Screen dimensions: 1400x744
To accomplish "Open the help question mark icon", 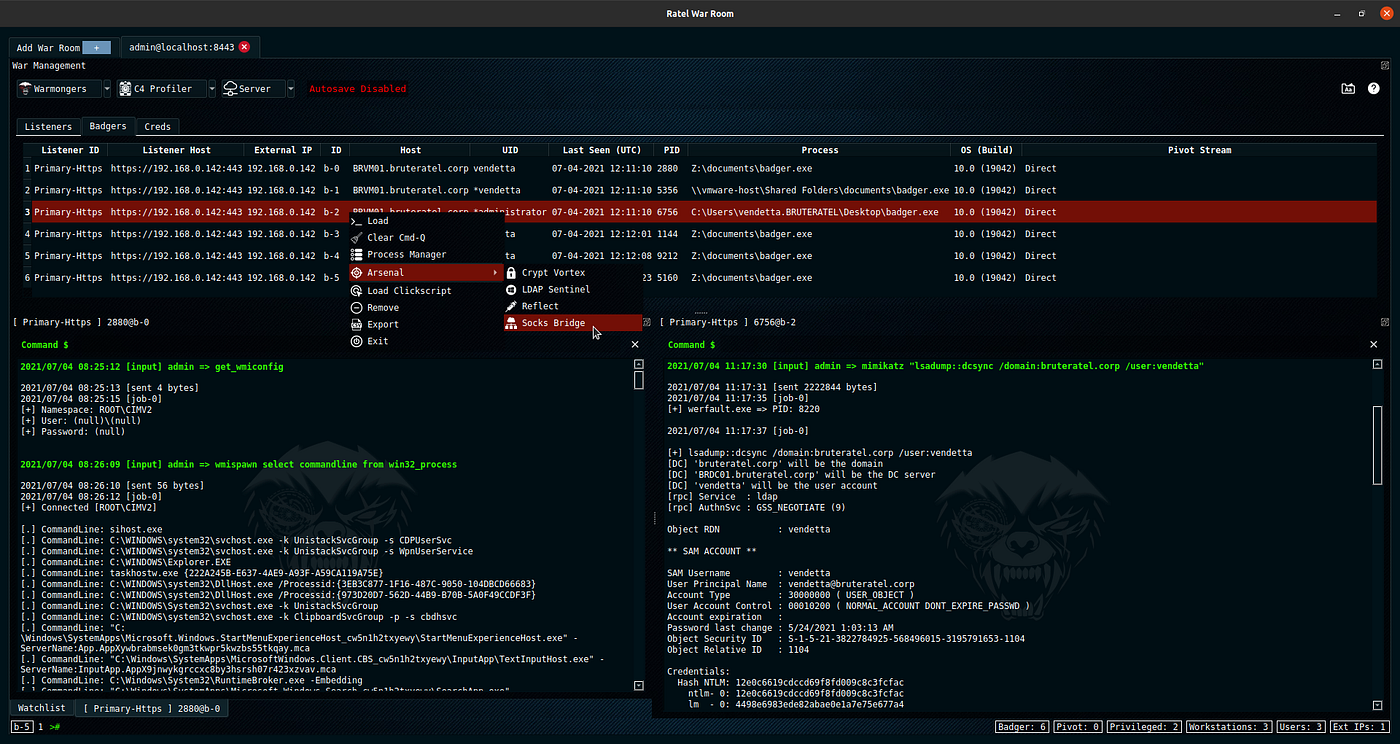I will coord(1374,89).
